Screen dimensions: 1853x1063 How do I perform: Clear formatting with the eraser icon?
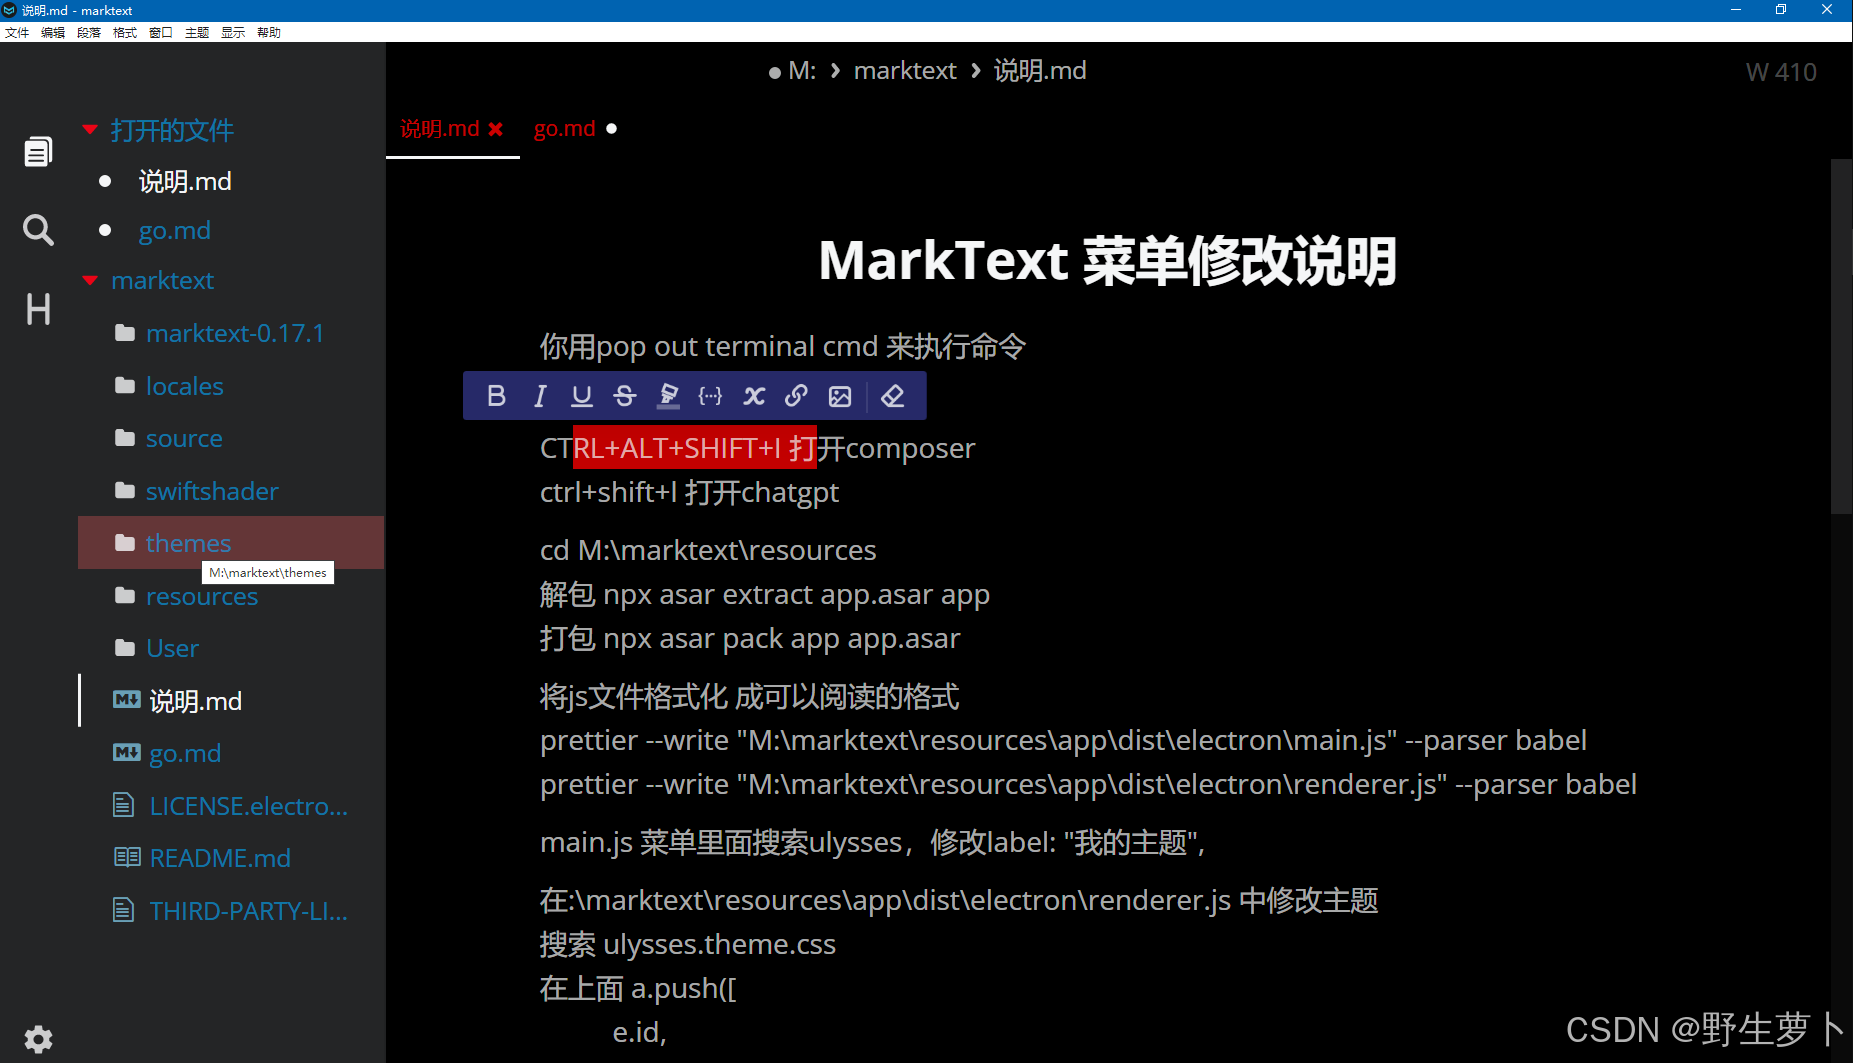893,395
